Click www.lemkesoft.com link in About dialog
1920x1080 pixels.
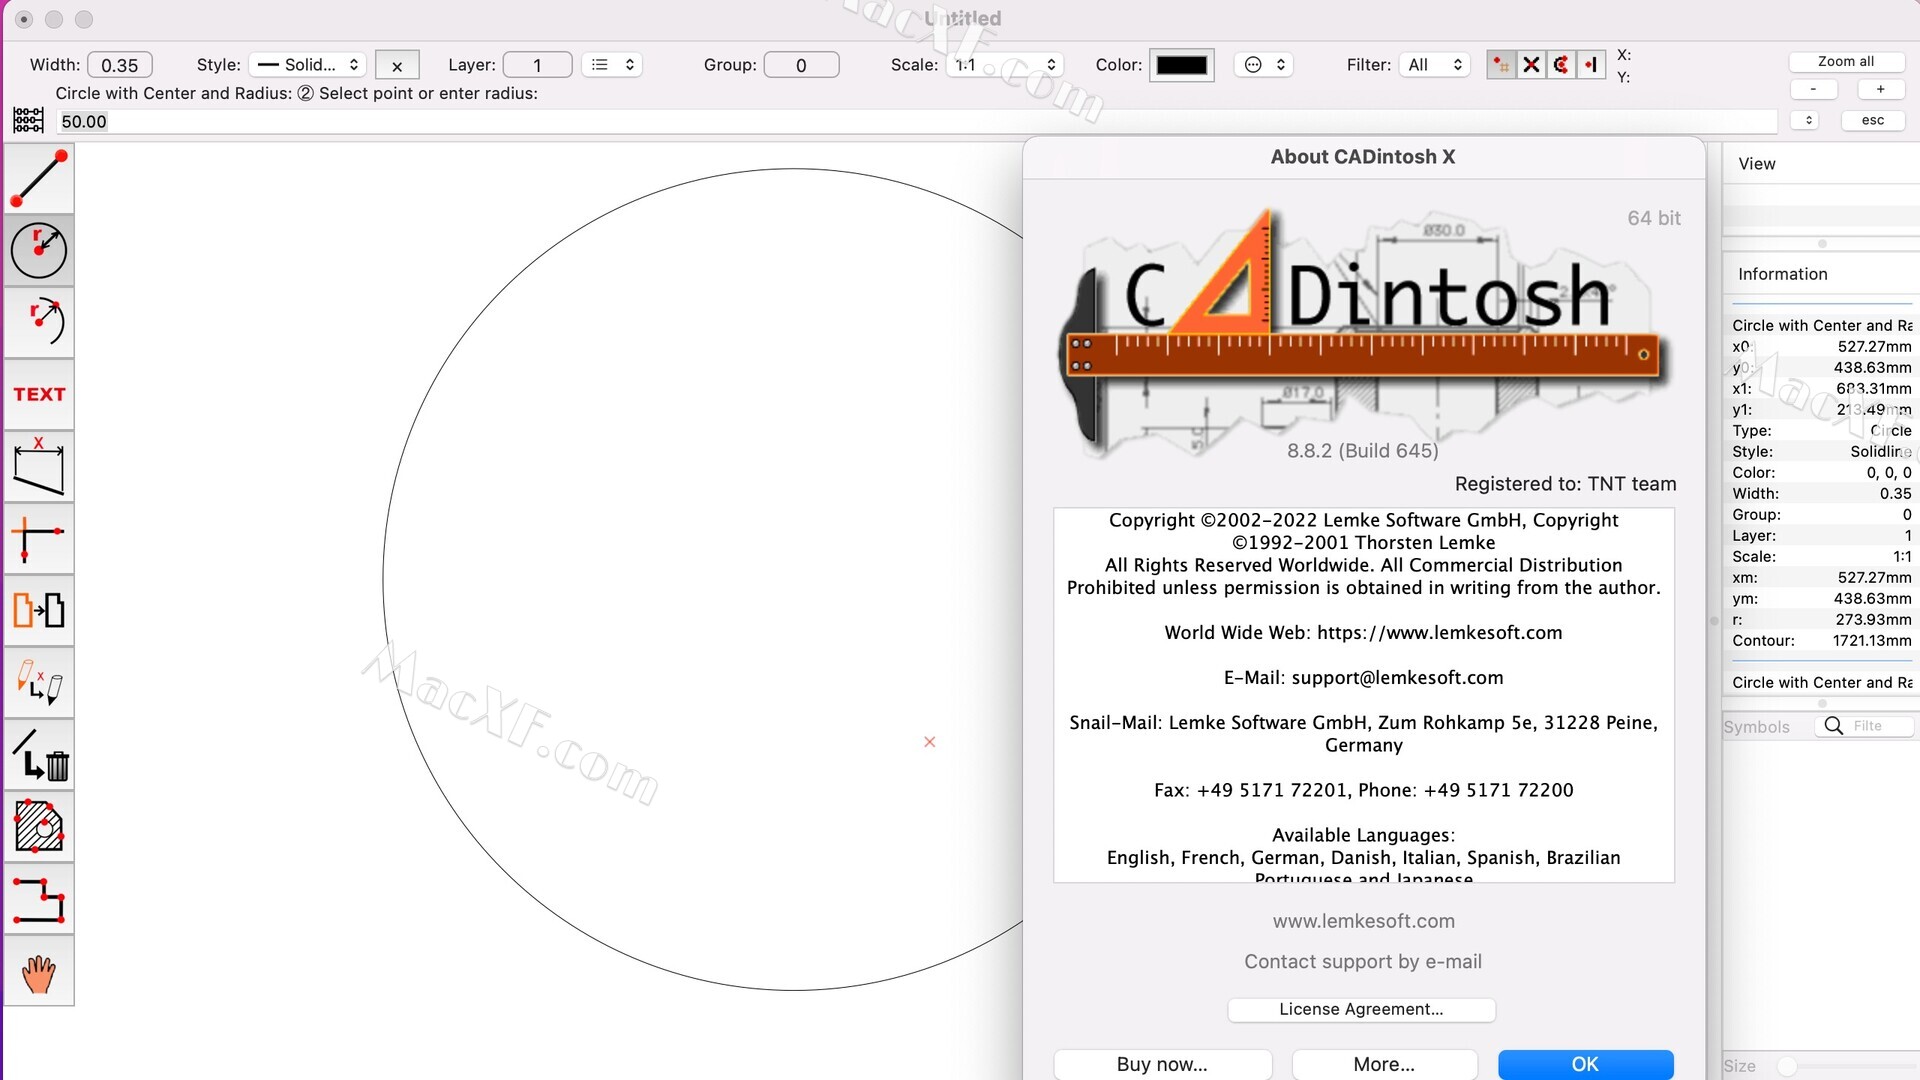1363,921
